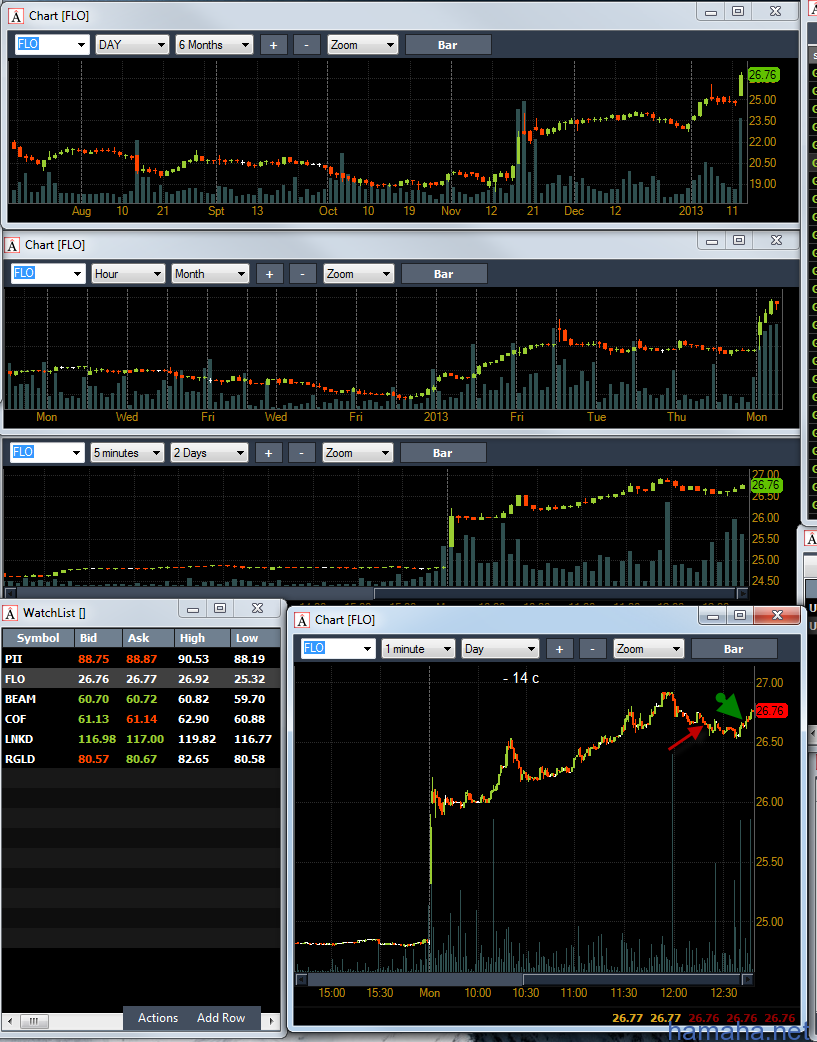The image size is (817, 1042).
Task: Select BEAM symbol in WatchList
Action: pos(20,698)
